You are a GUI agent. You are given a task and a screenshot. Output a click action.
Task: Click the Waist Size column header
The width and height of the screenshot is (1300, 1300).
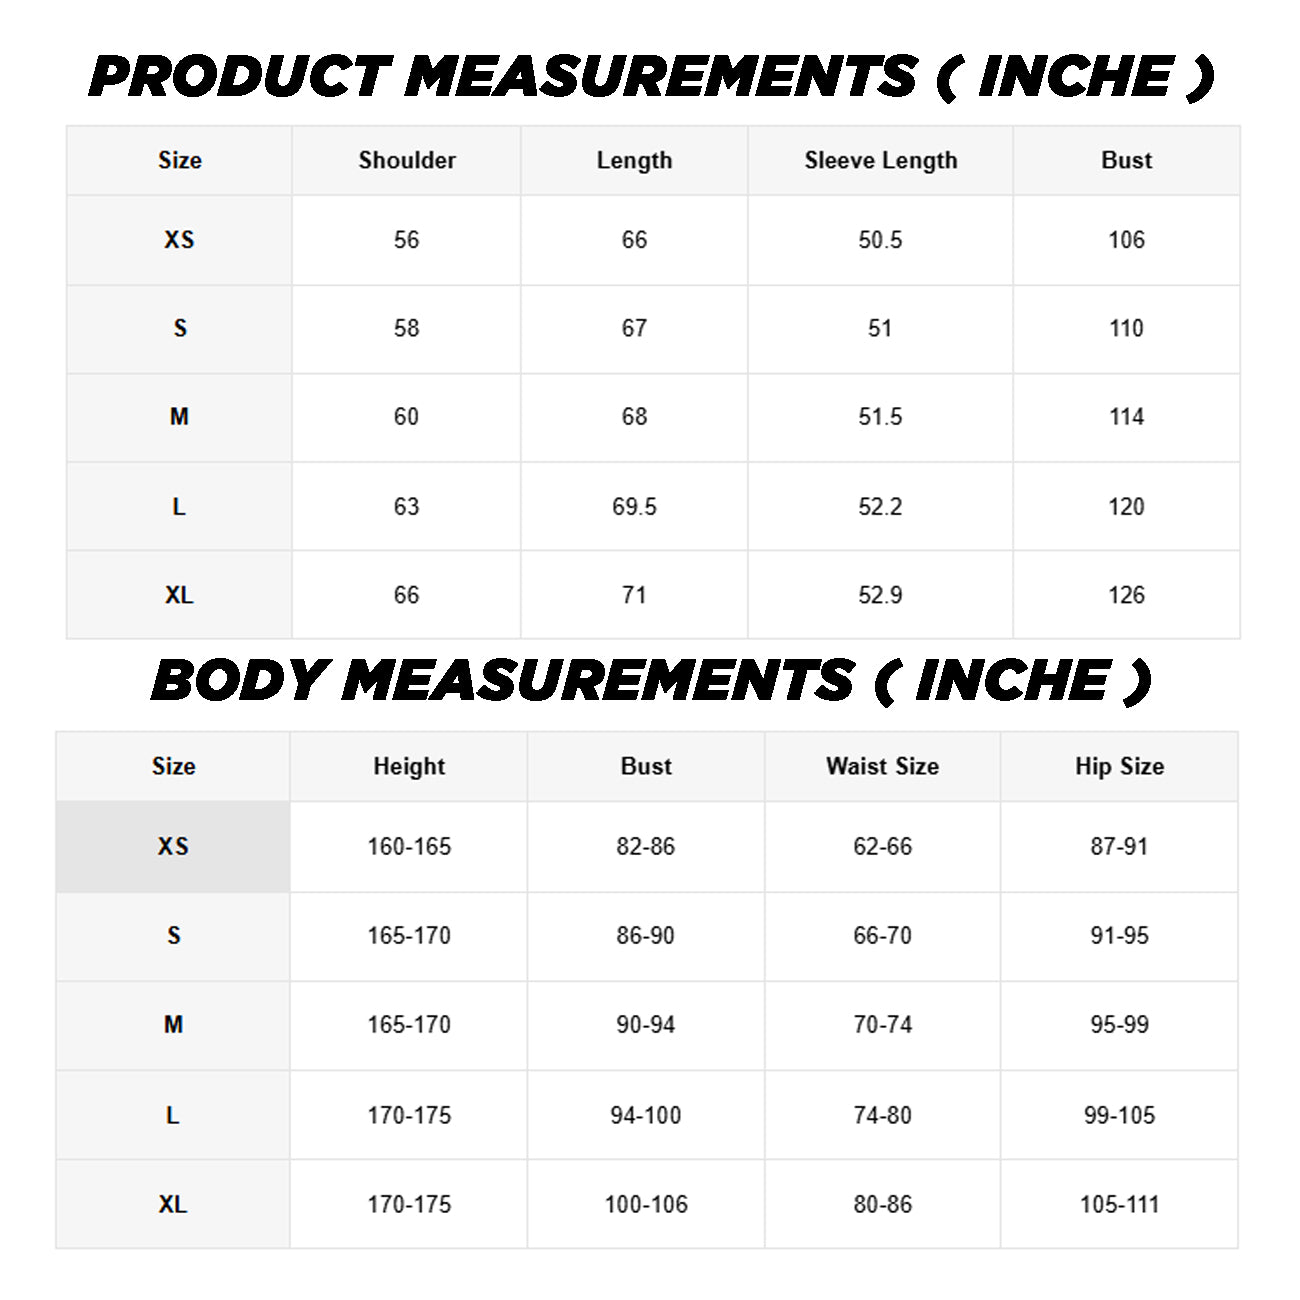click(x=882, y=766)
